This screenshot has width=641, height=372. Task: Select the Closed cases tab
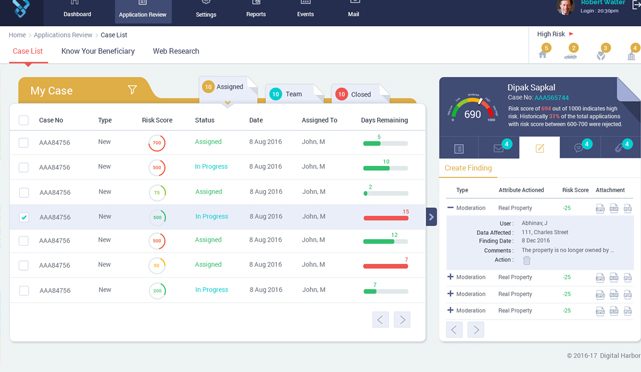point(361,94)
